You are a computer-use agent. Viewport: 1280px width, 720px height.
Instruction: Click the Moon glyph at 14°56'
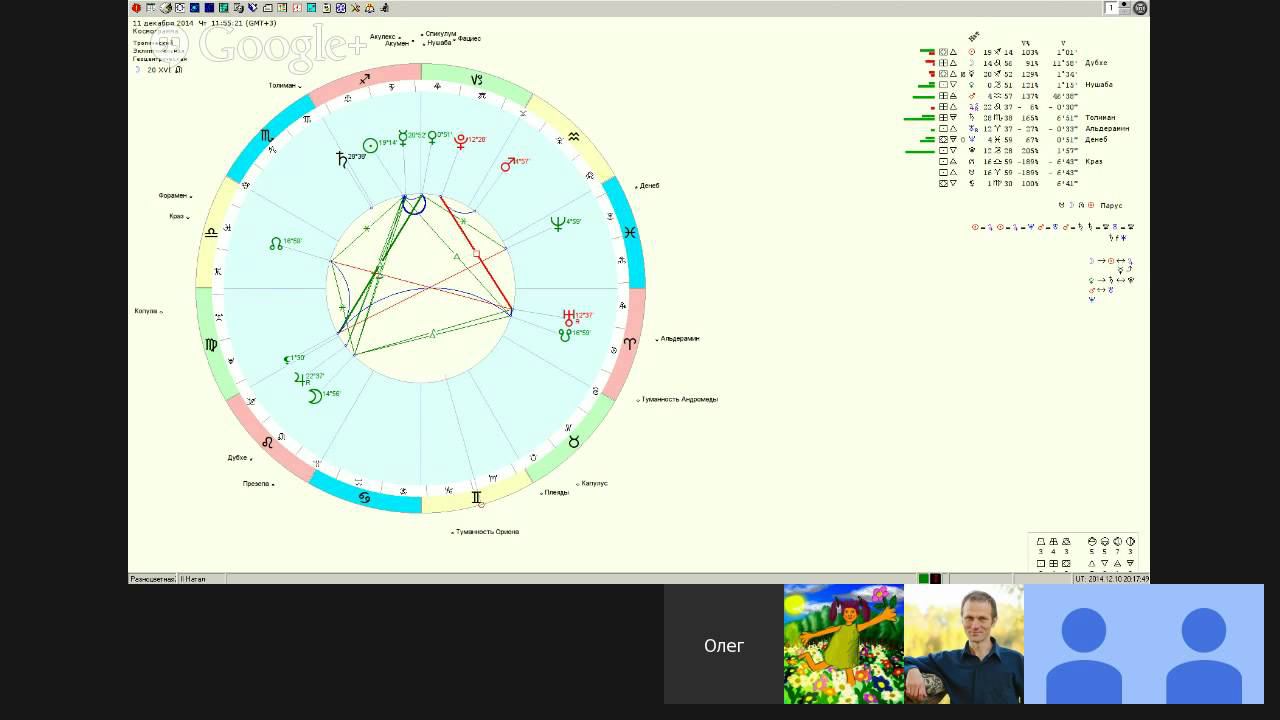point(314,396)
